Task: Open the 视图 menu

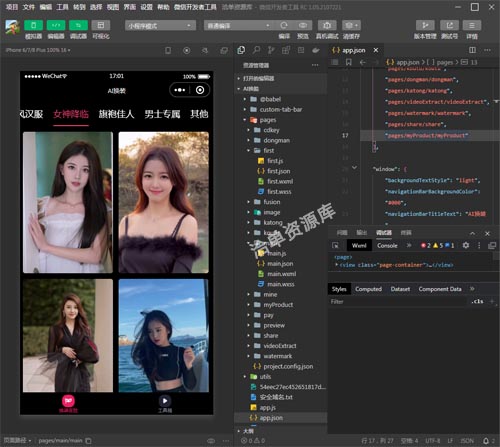Action: [x=113, y=7]
